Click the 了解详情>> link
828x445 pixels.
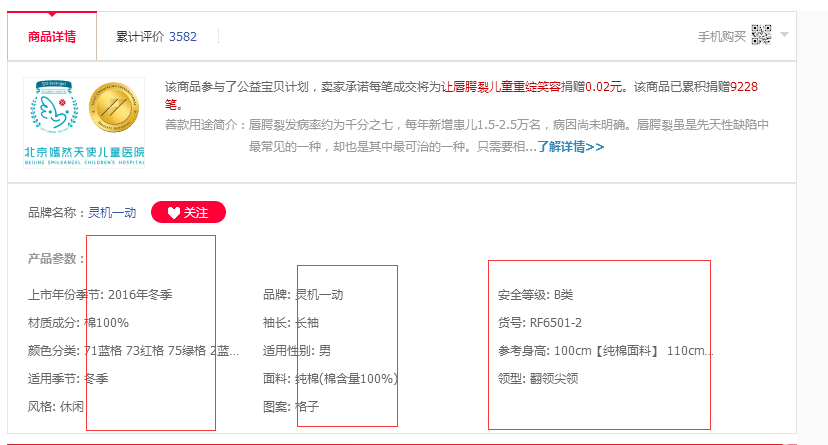(x=570, y=146)
